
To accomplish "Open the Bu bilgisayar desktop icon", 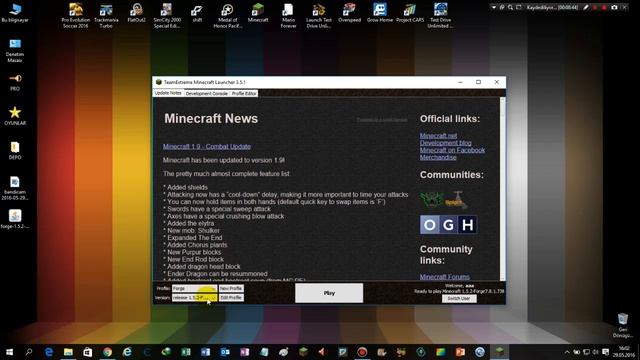I will 15,13.
